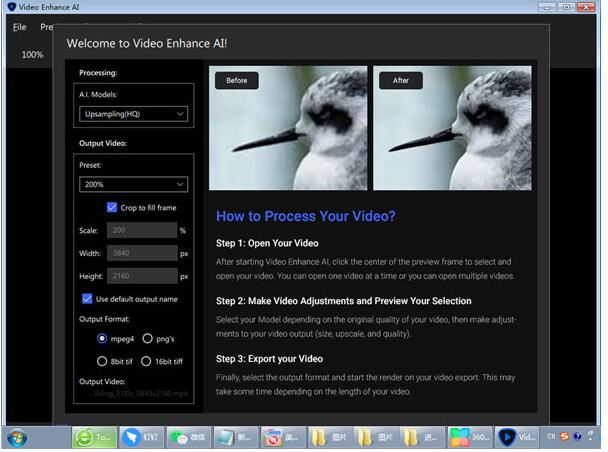Image resolution: width=608 pixels, height=452 pixels.
Task: Open the DingTalk taskbar item
Action: [x=141, y=438]
